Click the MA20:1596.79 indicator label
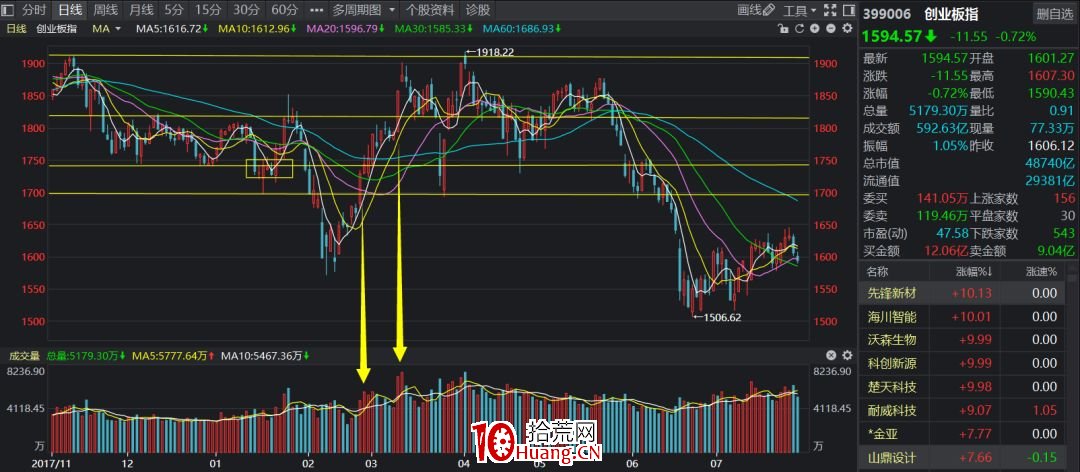This screenshot has width=1080, height=472. pyautogui.click(x=346, y=28)
